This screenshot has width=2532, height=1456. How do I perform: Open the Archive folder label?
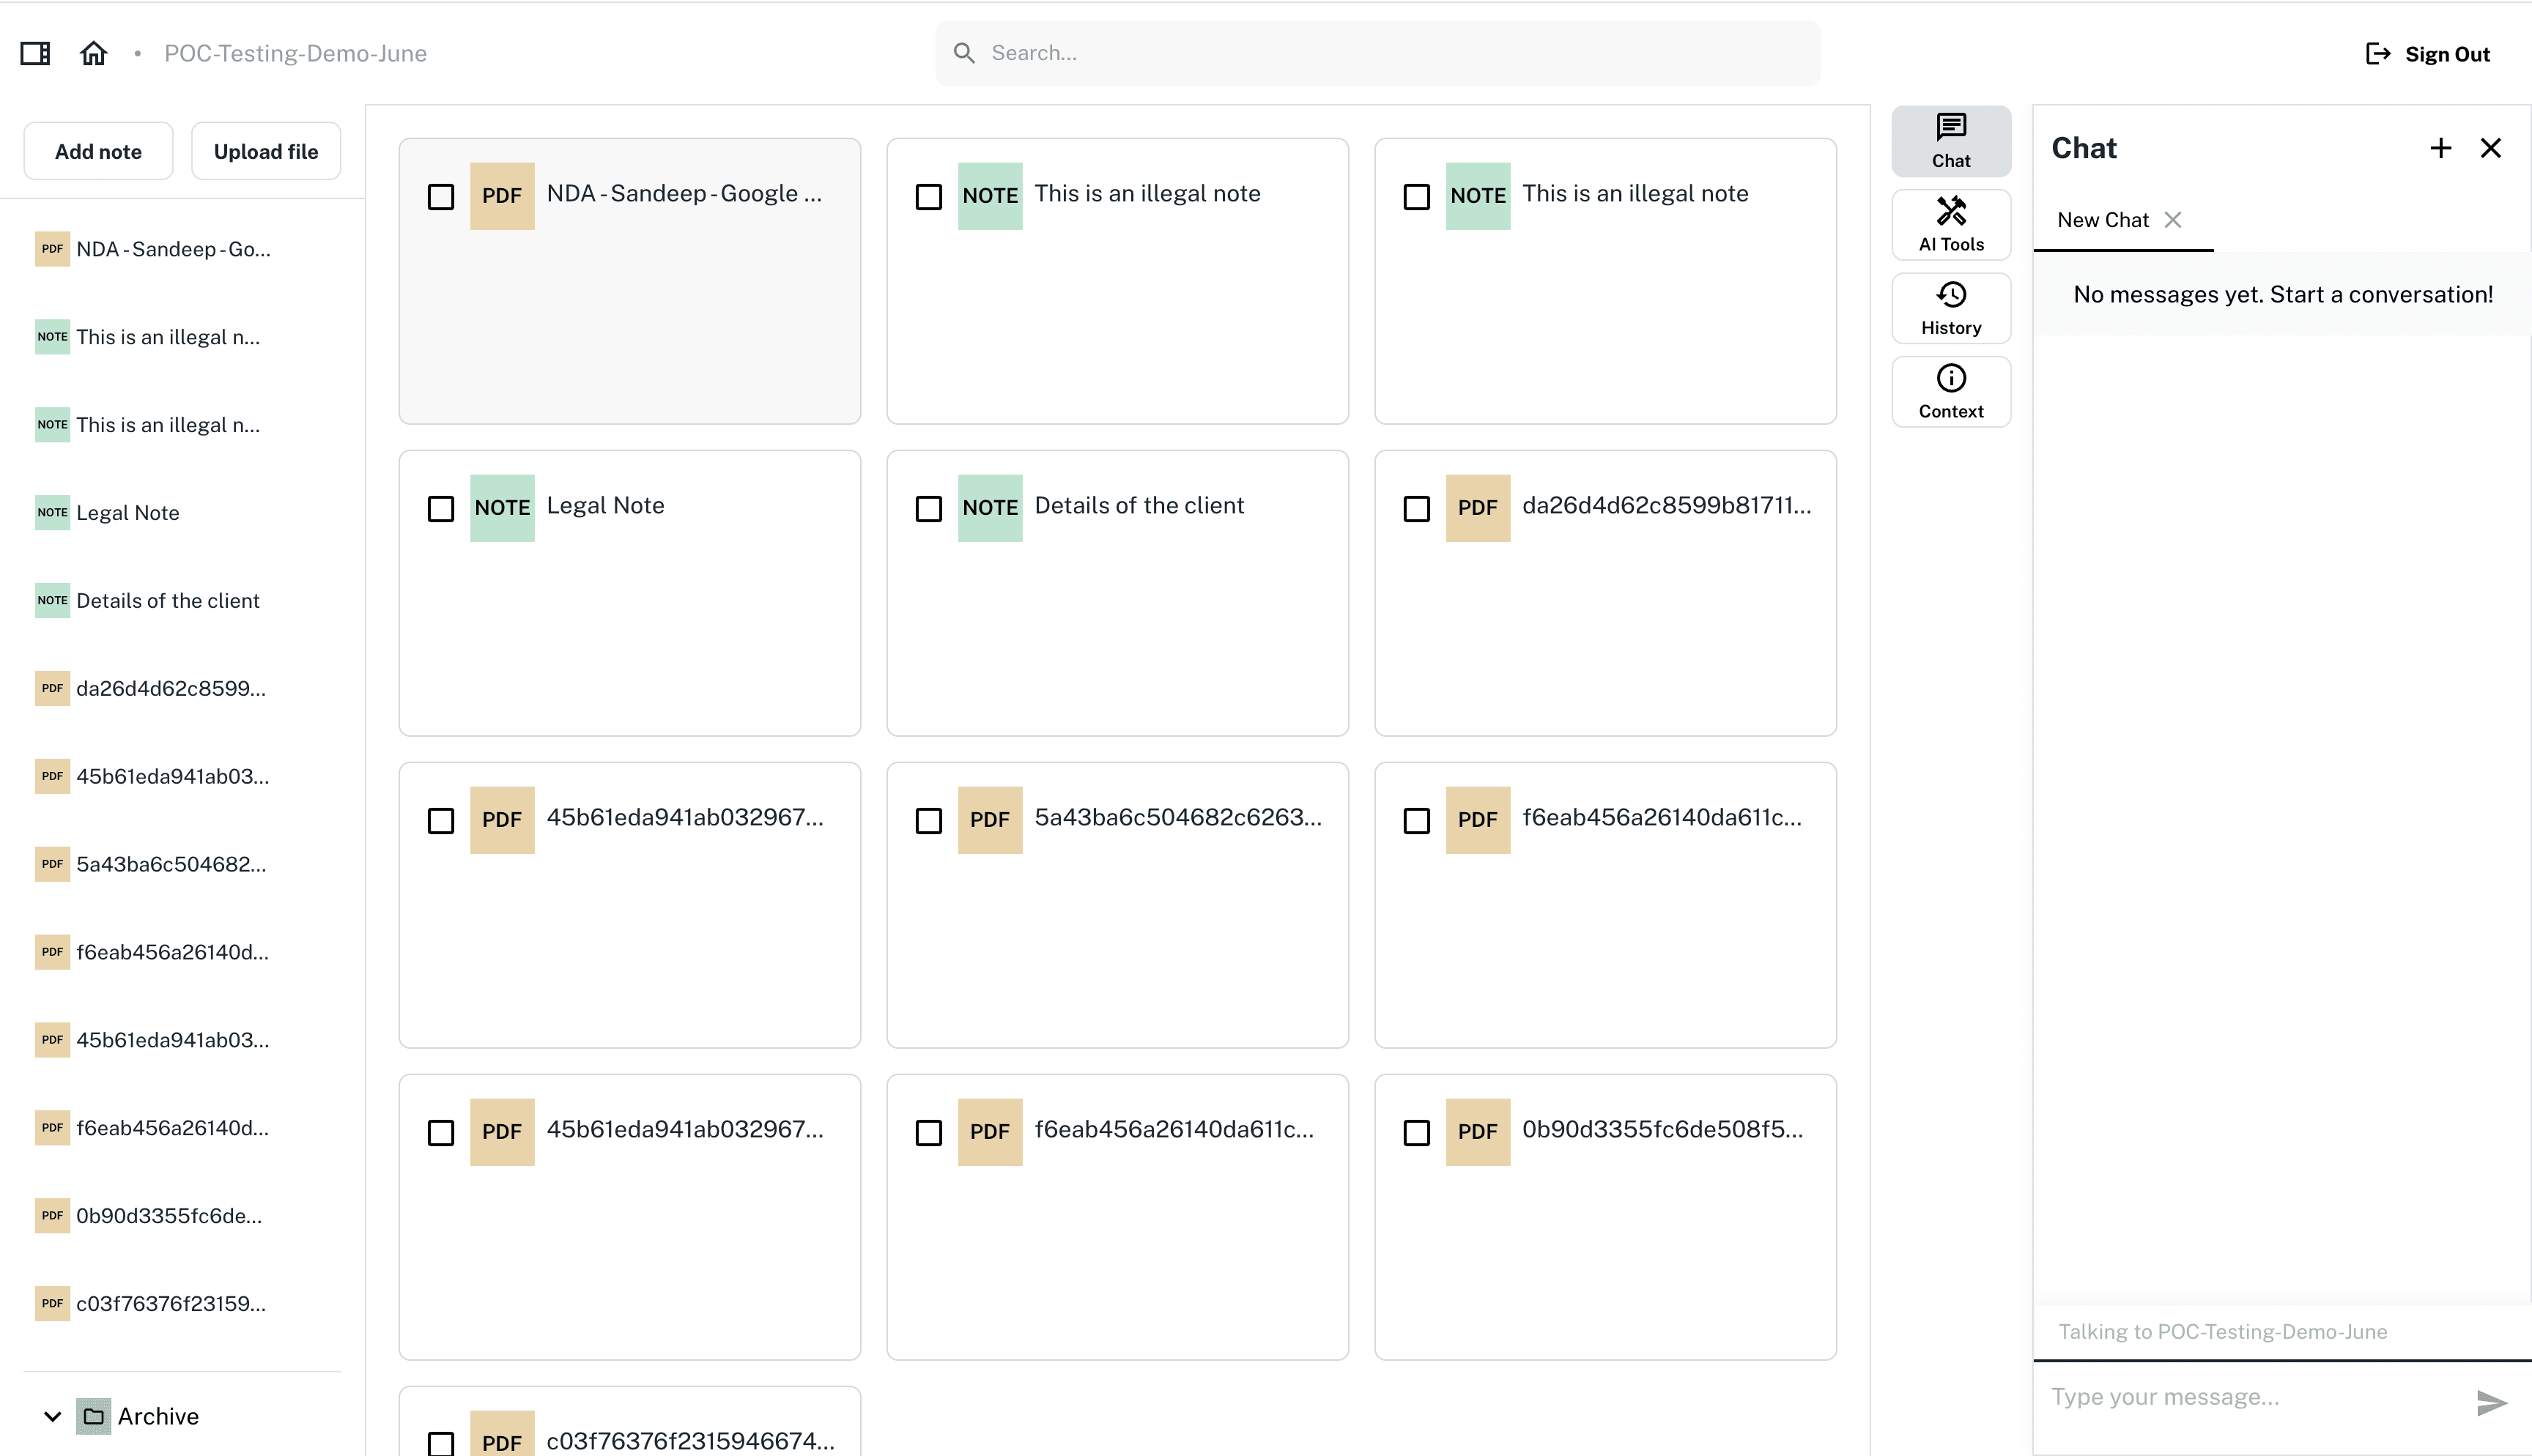coord(158,1416)
